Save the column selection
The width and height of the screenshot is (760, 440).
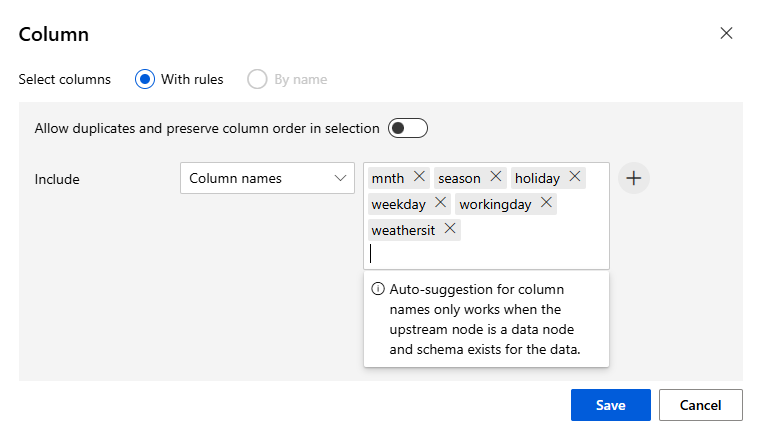611,405
